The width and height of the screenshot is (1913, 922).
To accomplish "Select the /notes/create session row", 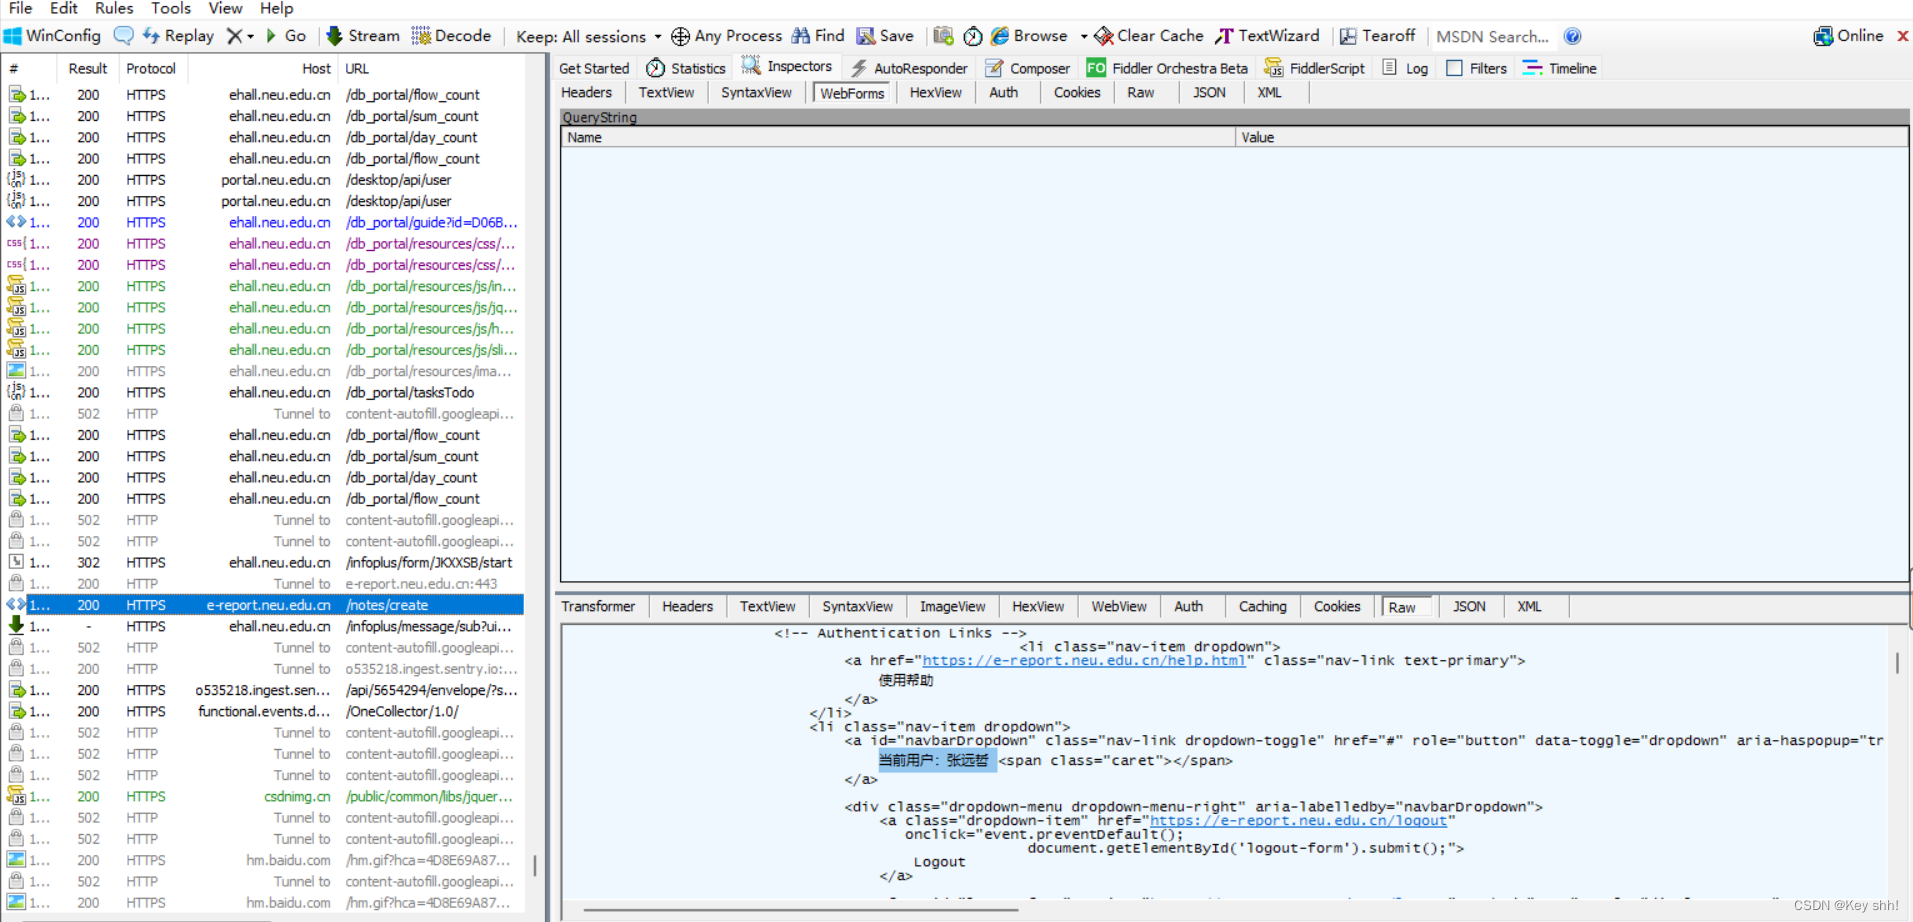I will pyautogui.click(x=263, y=605).
